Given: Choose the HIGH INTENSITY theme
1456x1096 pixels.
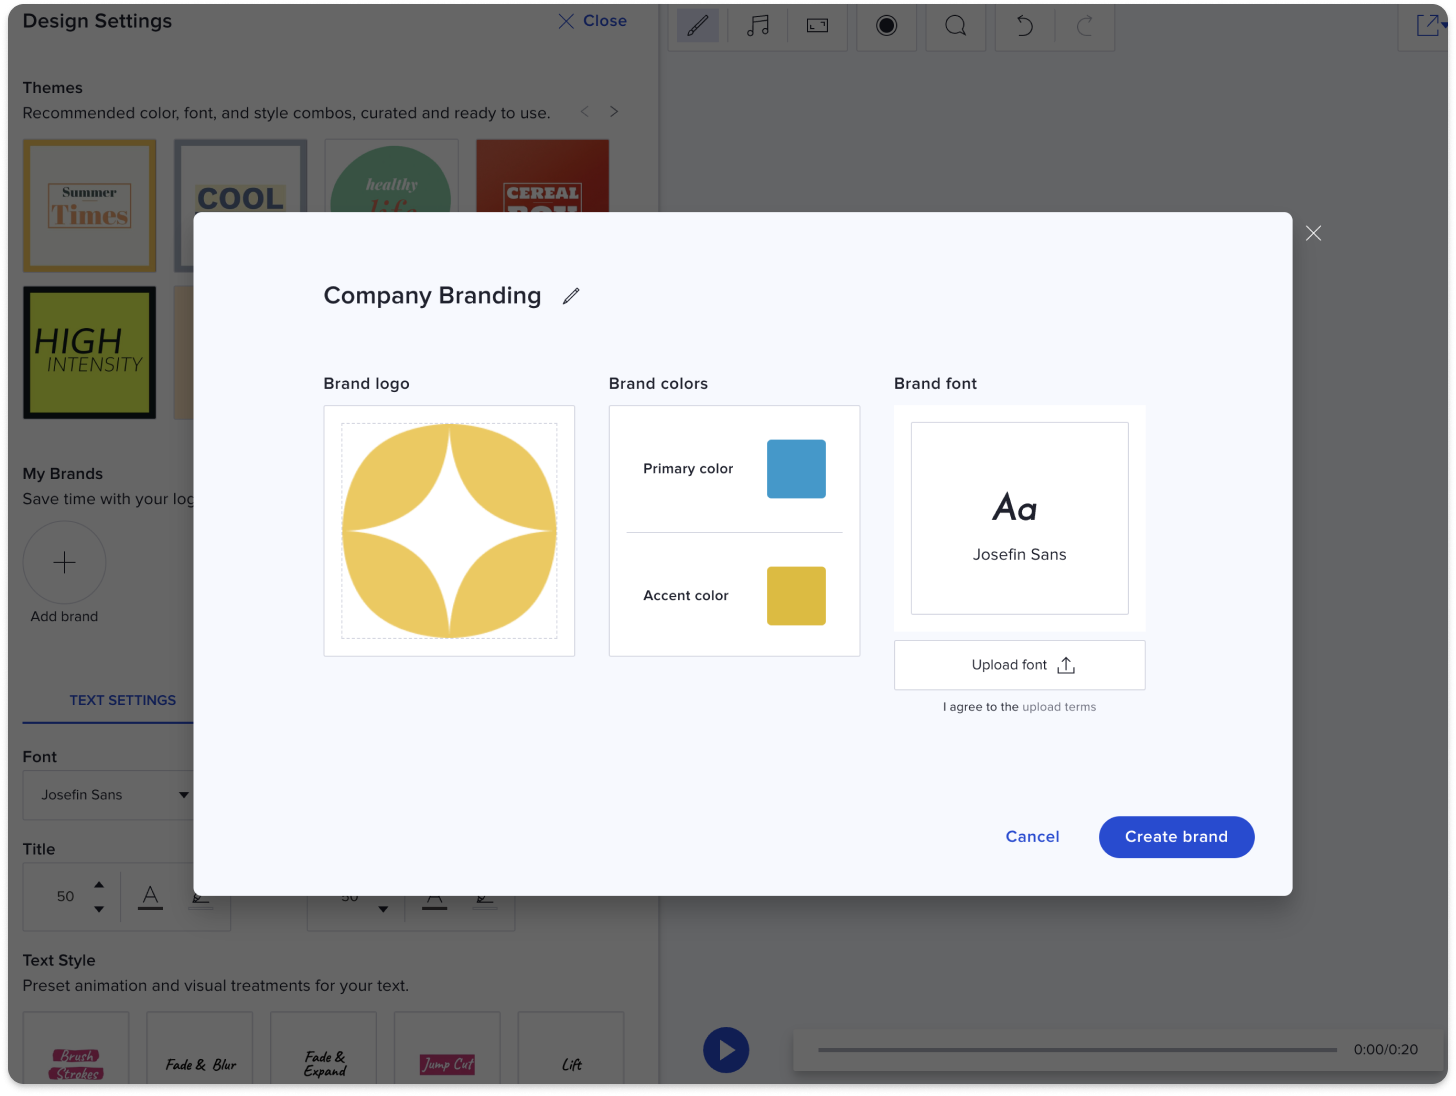Looking at the screenshot, I should pyautogui.click(x=90, y=353).
